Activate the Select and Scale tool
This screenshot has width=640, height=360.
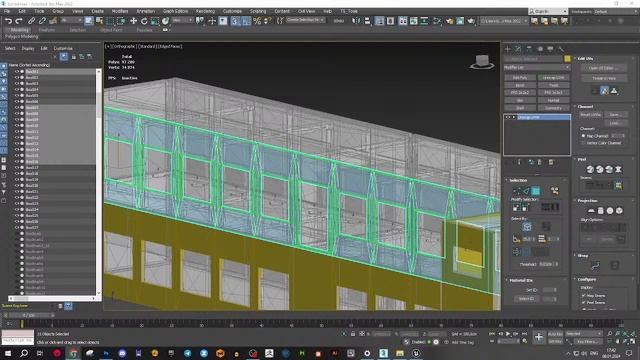click(155, 20)
